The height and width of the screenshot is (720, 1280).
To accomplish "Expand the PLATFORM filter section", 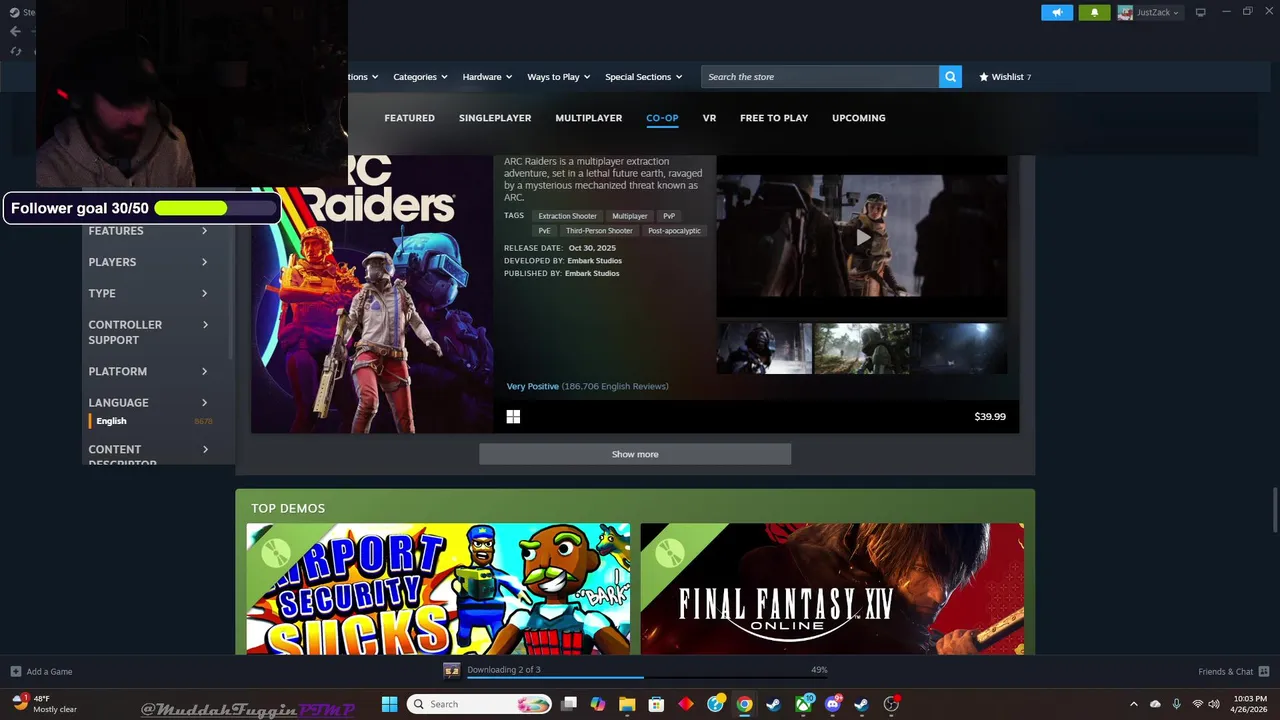I will pyautogui.click(x=148, y=371).
